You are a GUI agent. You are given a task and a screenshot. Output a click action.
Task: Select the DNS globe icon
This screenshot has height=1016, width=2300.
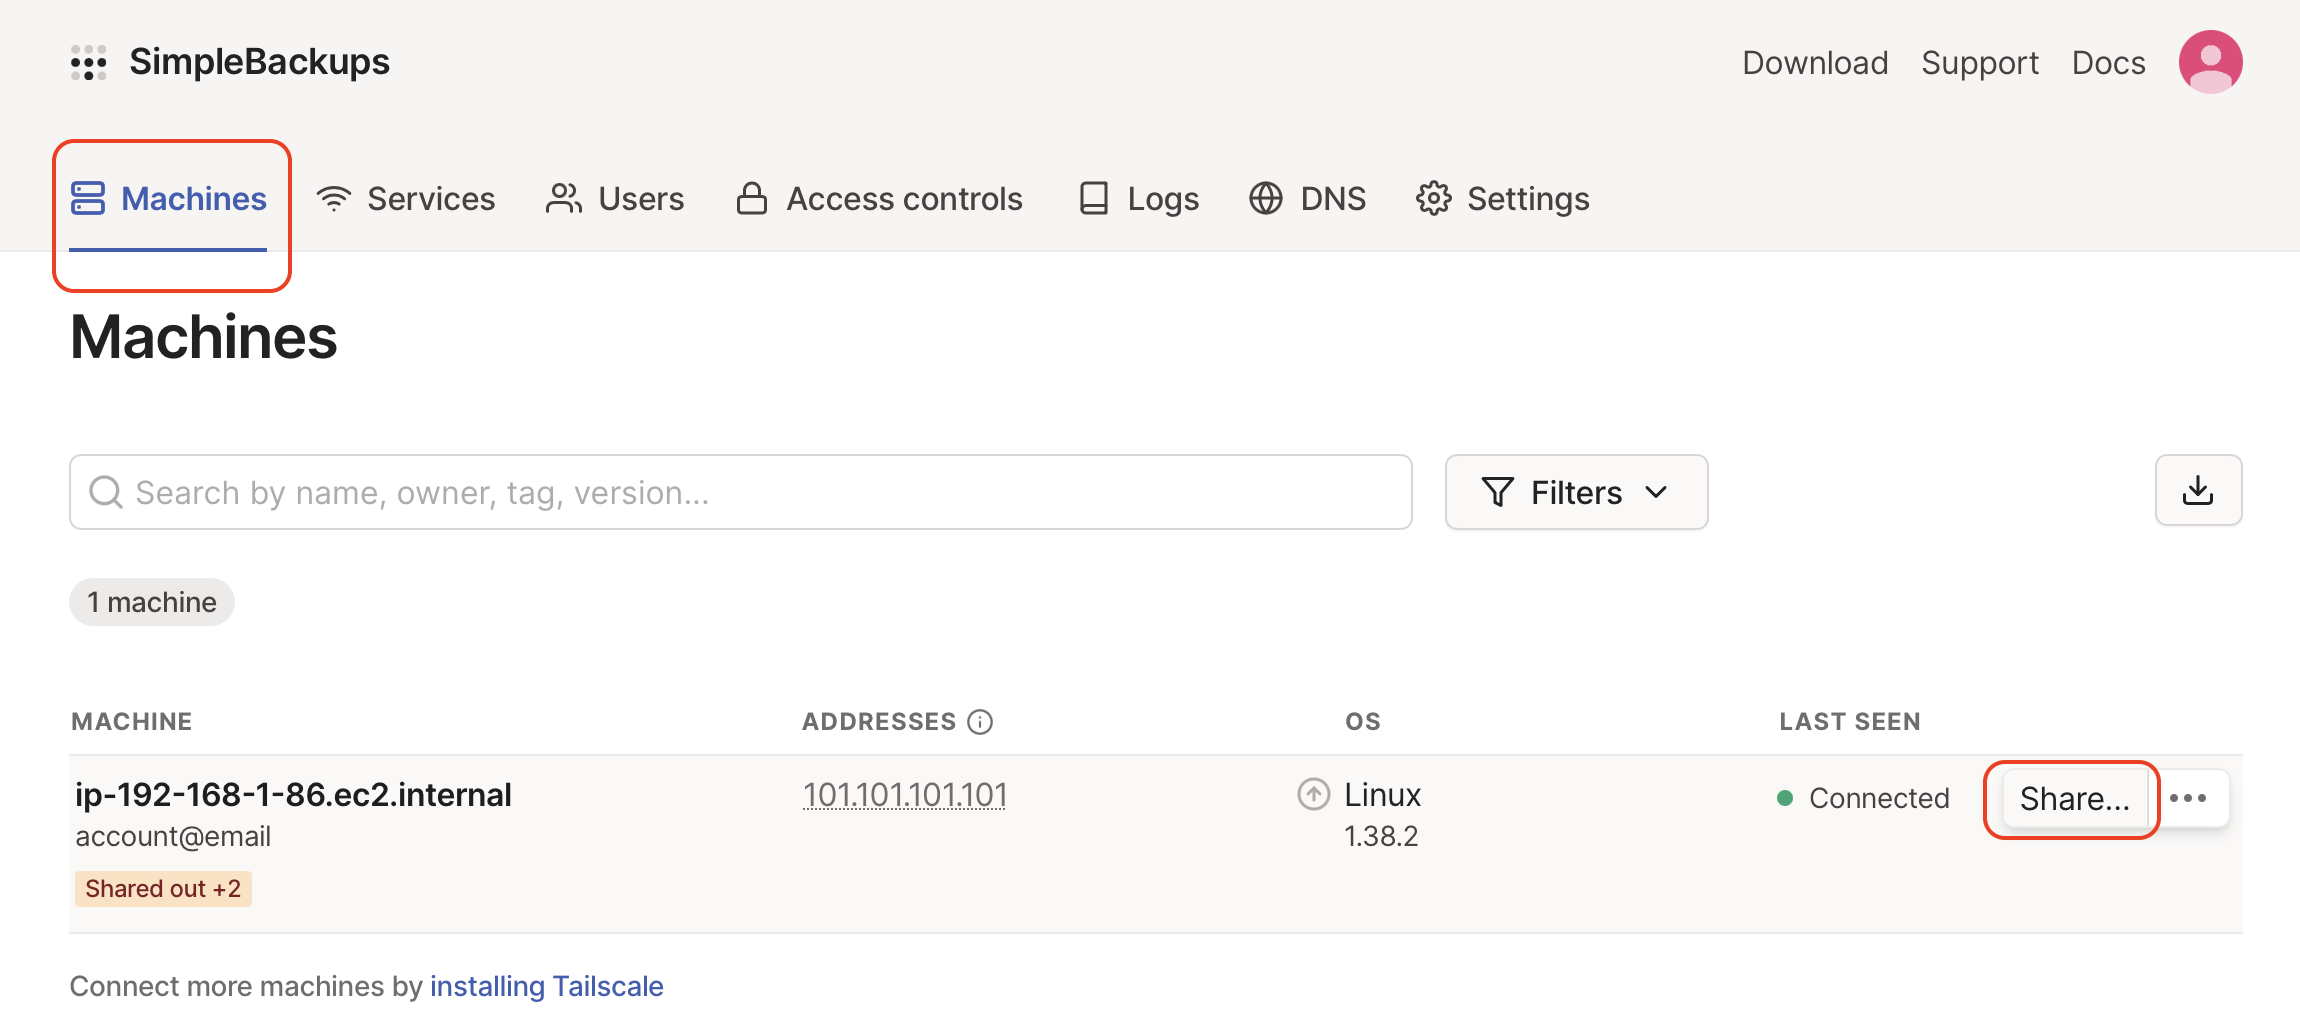[x=1265, y=198]
